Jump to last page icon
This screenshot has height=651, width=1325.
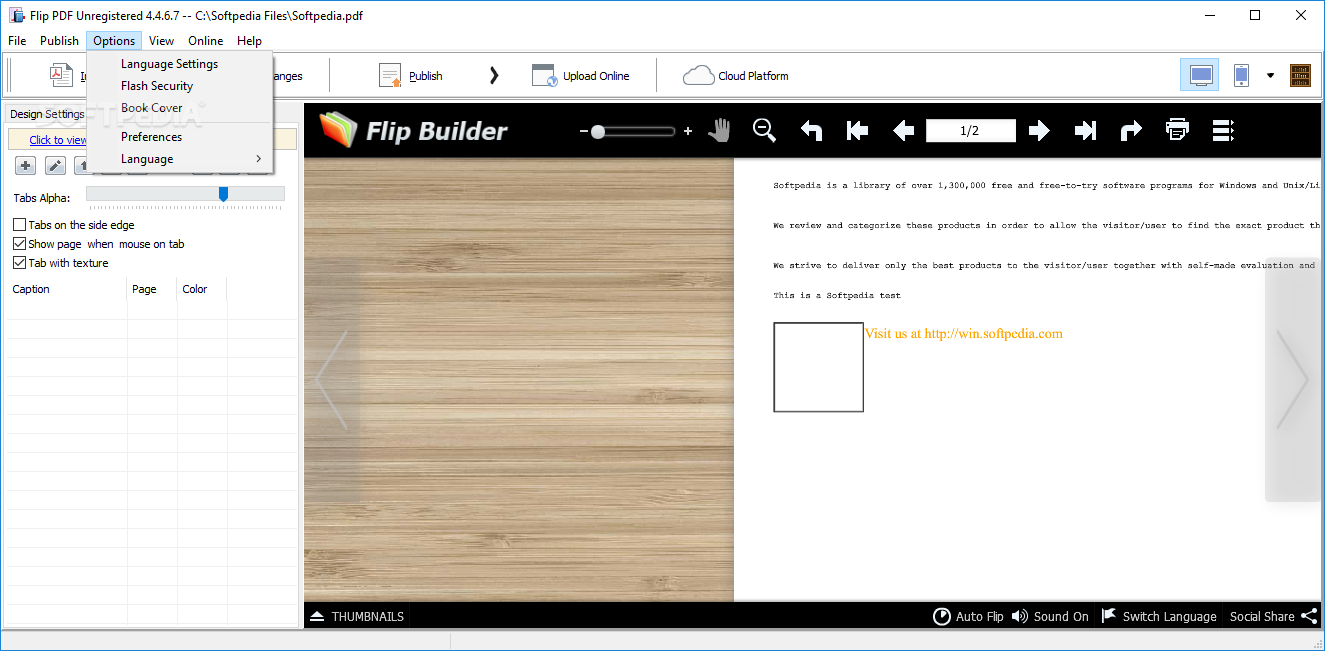tap(1085, 130)
